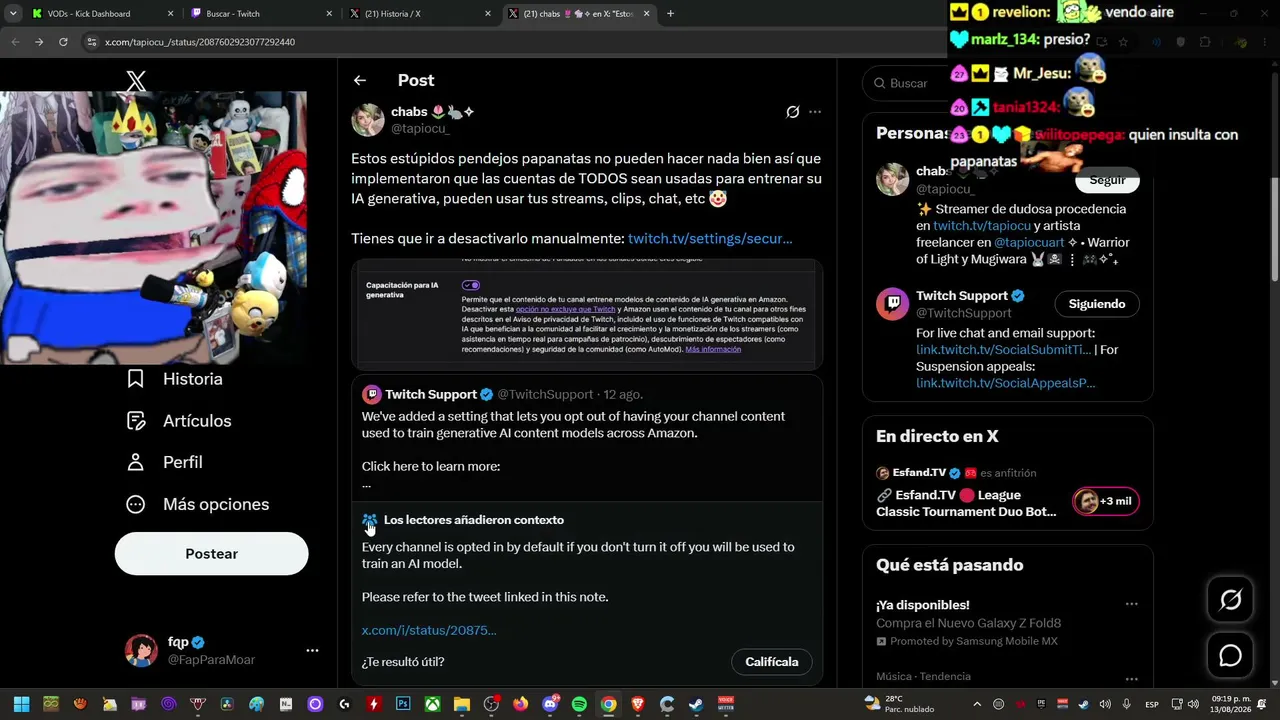Join the Esfand.TV live +3 mil button

coord(1106,501)
